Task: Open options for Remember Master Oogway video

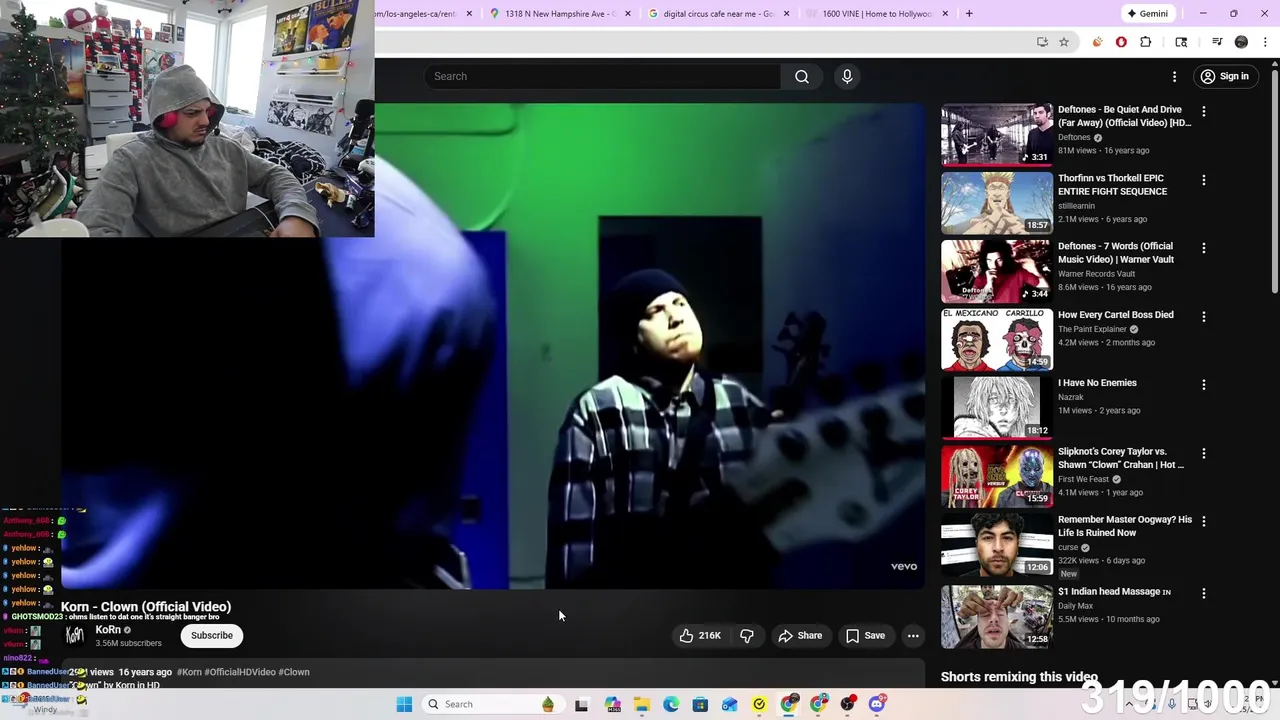Action: [x=1204, y=522]
